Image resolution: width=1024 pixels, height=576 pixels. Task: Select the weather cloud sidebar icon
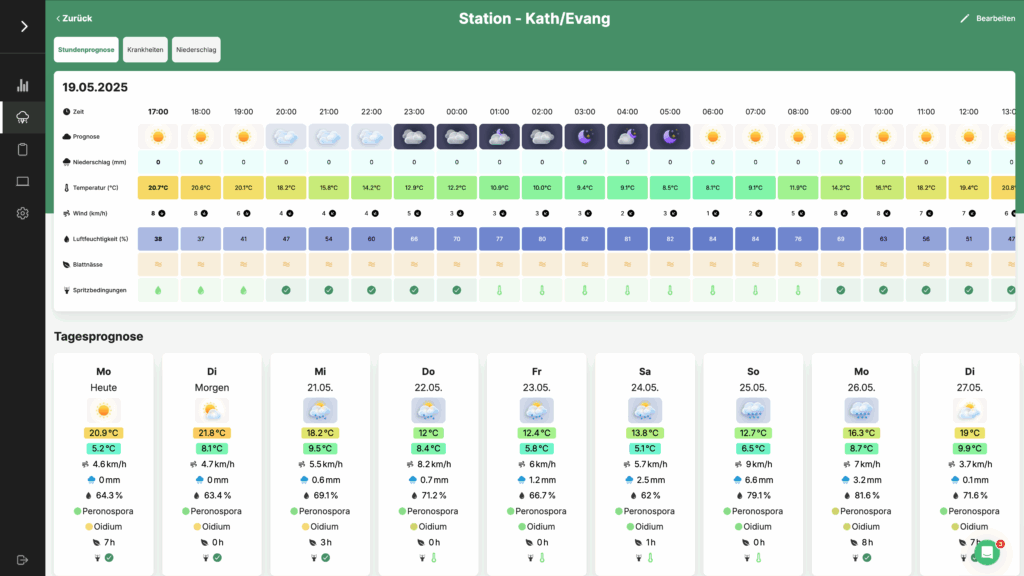22,118
